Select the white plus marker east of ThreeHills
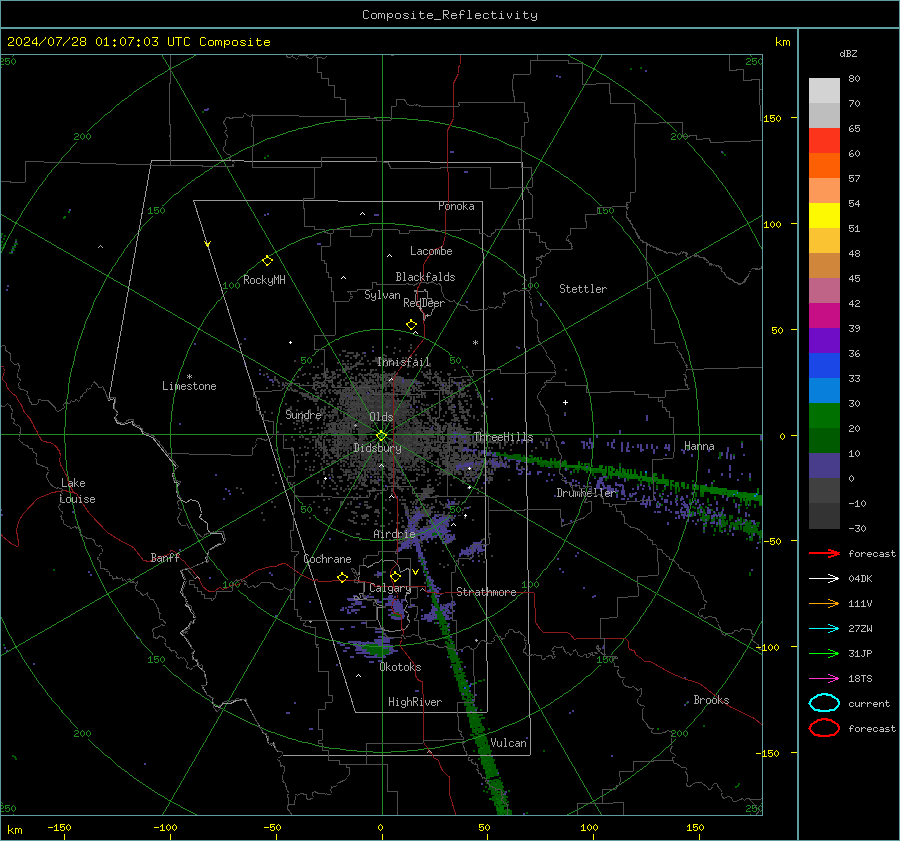This screenshot has width=900, height=841. (565, 402)
